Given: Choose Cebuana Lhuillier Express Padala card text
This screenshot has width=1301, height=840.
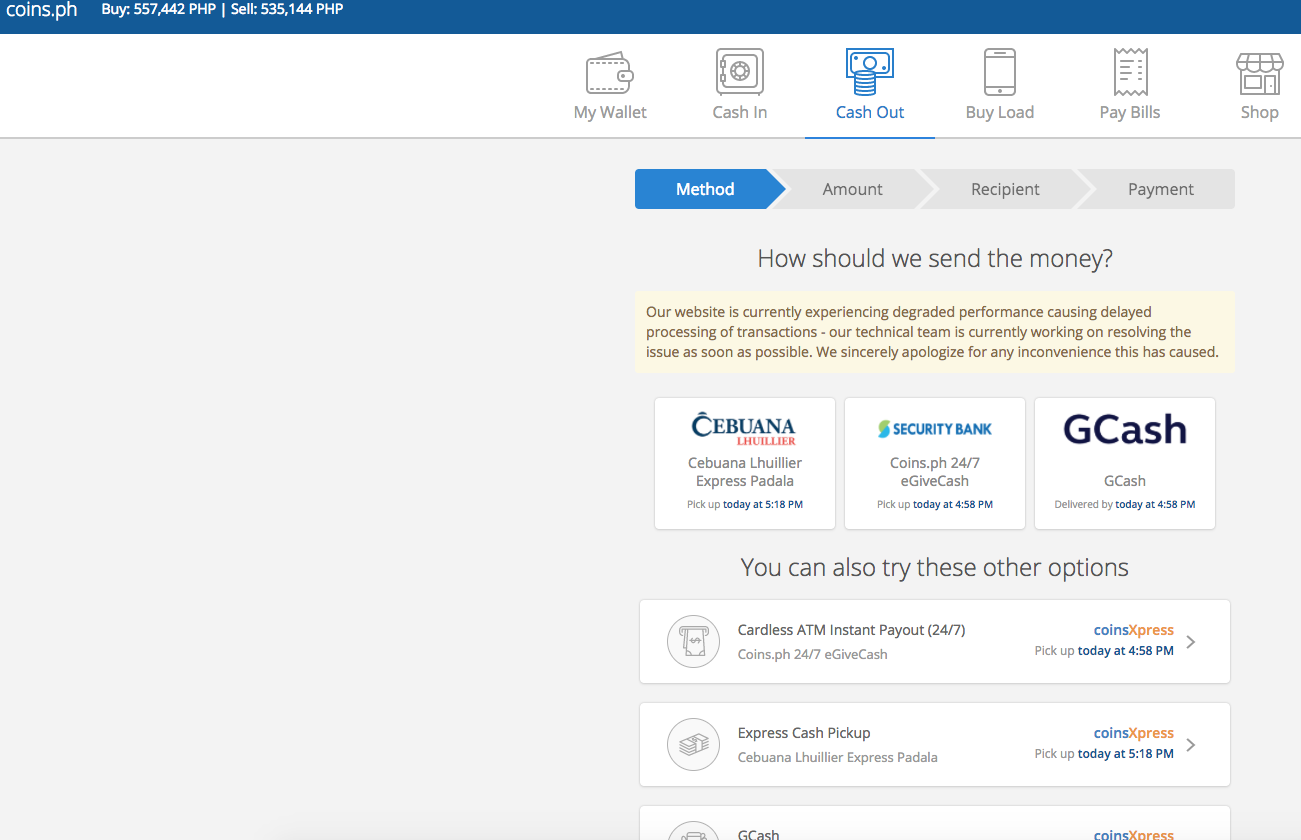Looking at the screenshot, I should pos(745,472).
